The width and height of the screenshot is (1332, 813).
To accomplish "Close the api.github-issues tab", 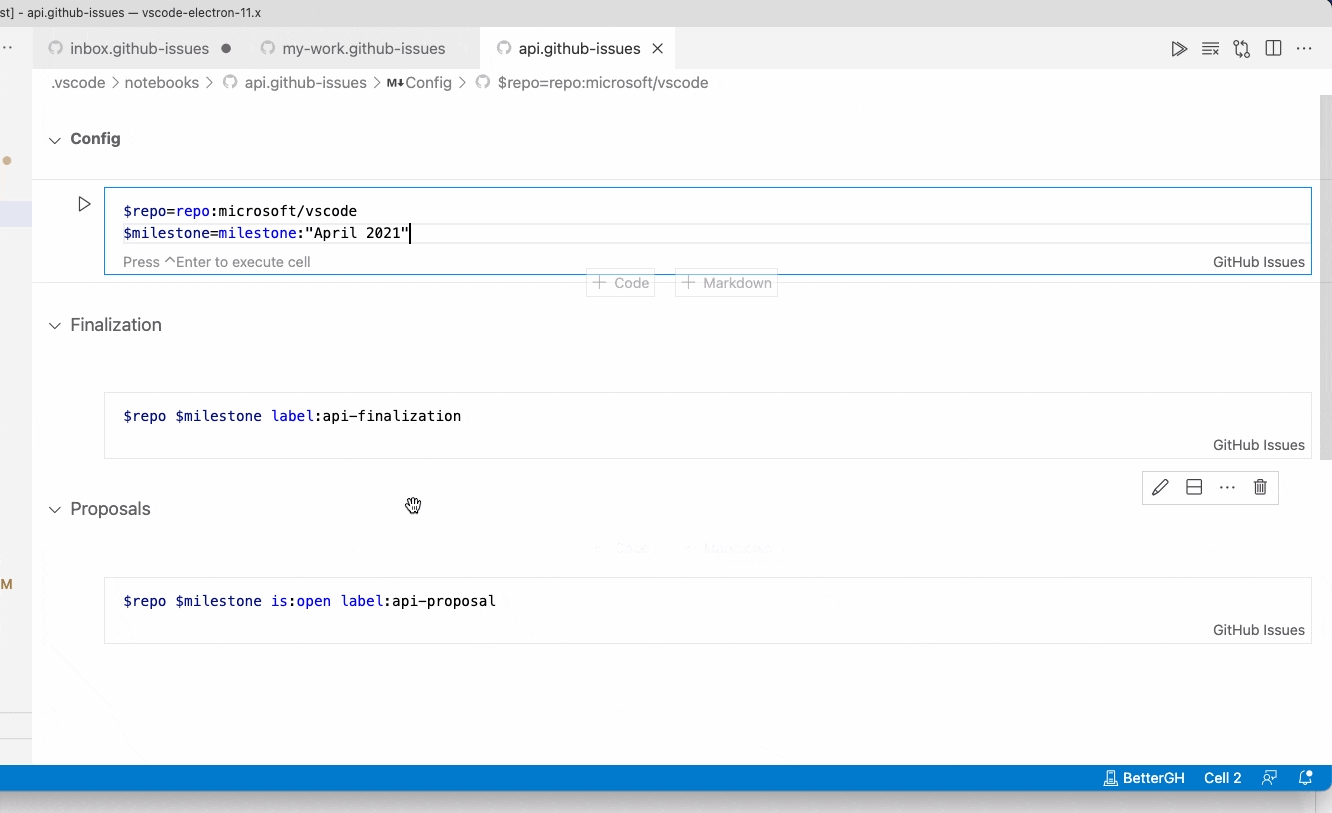I will [658, 48].
